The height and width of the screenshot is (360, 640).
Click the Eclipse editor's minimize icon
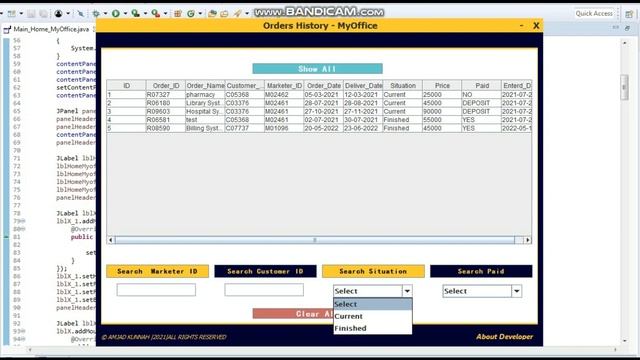pos(616,28)
